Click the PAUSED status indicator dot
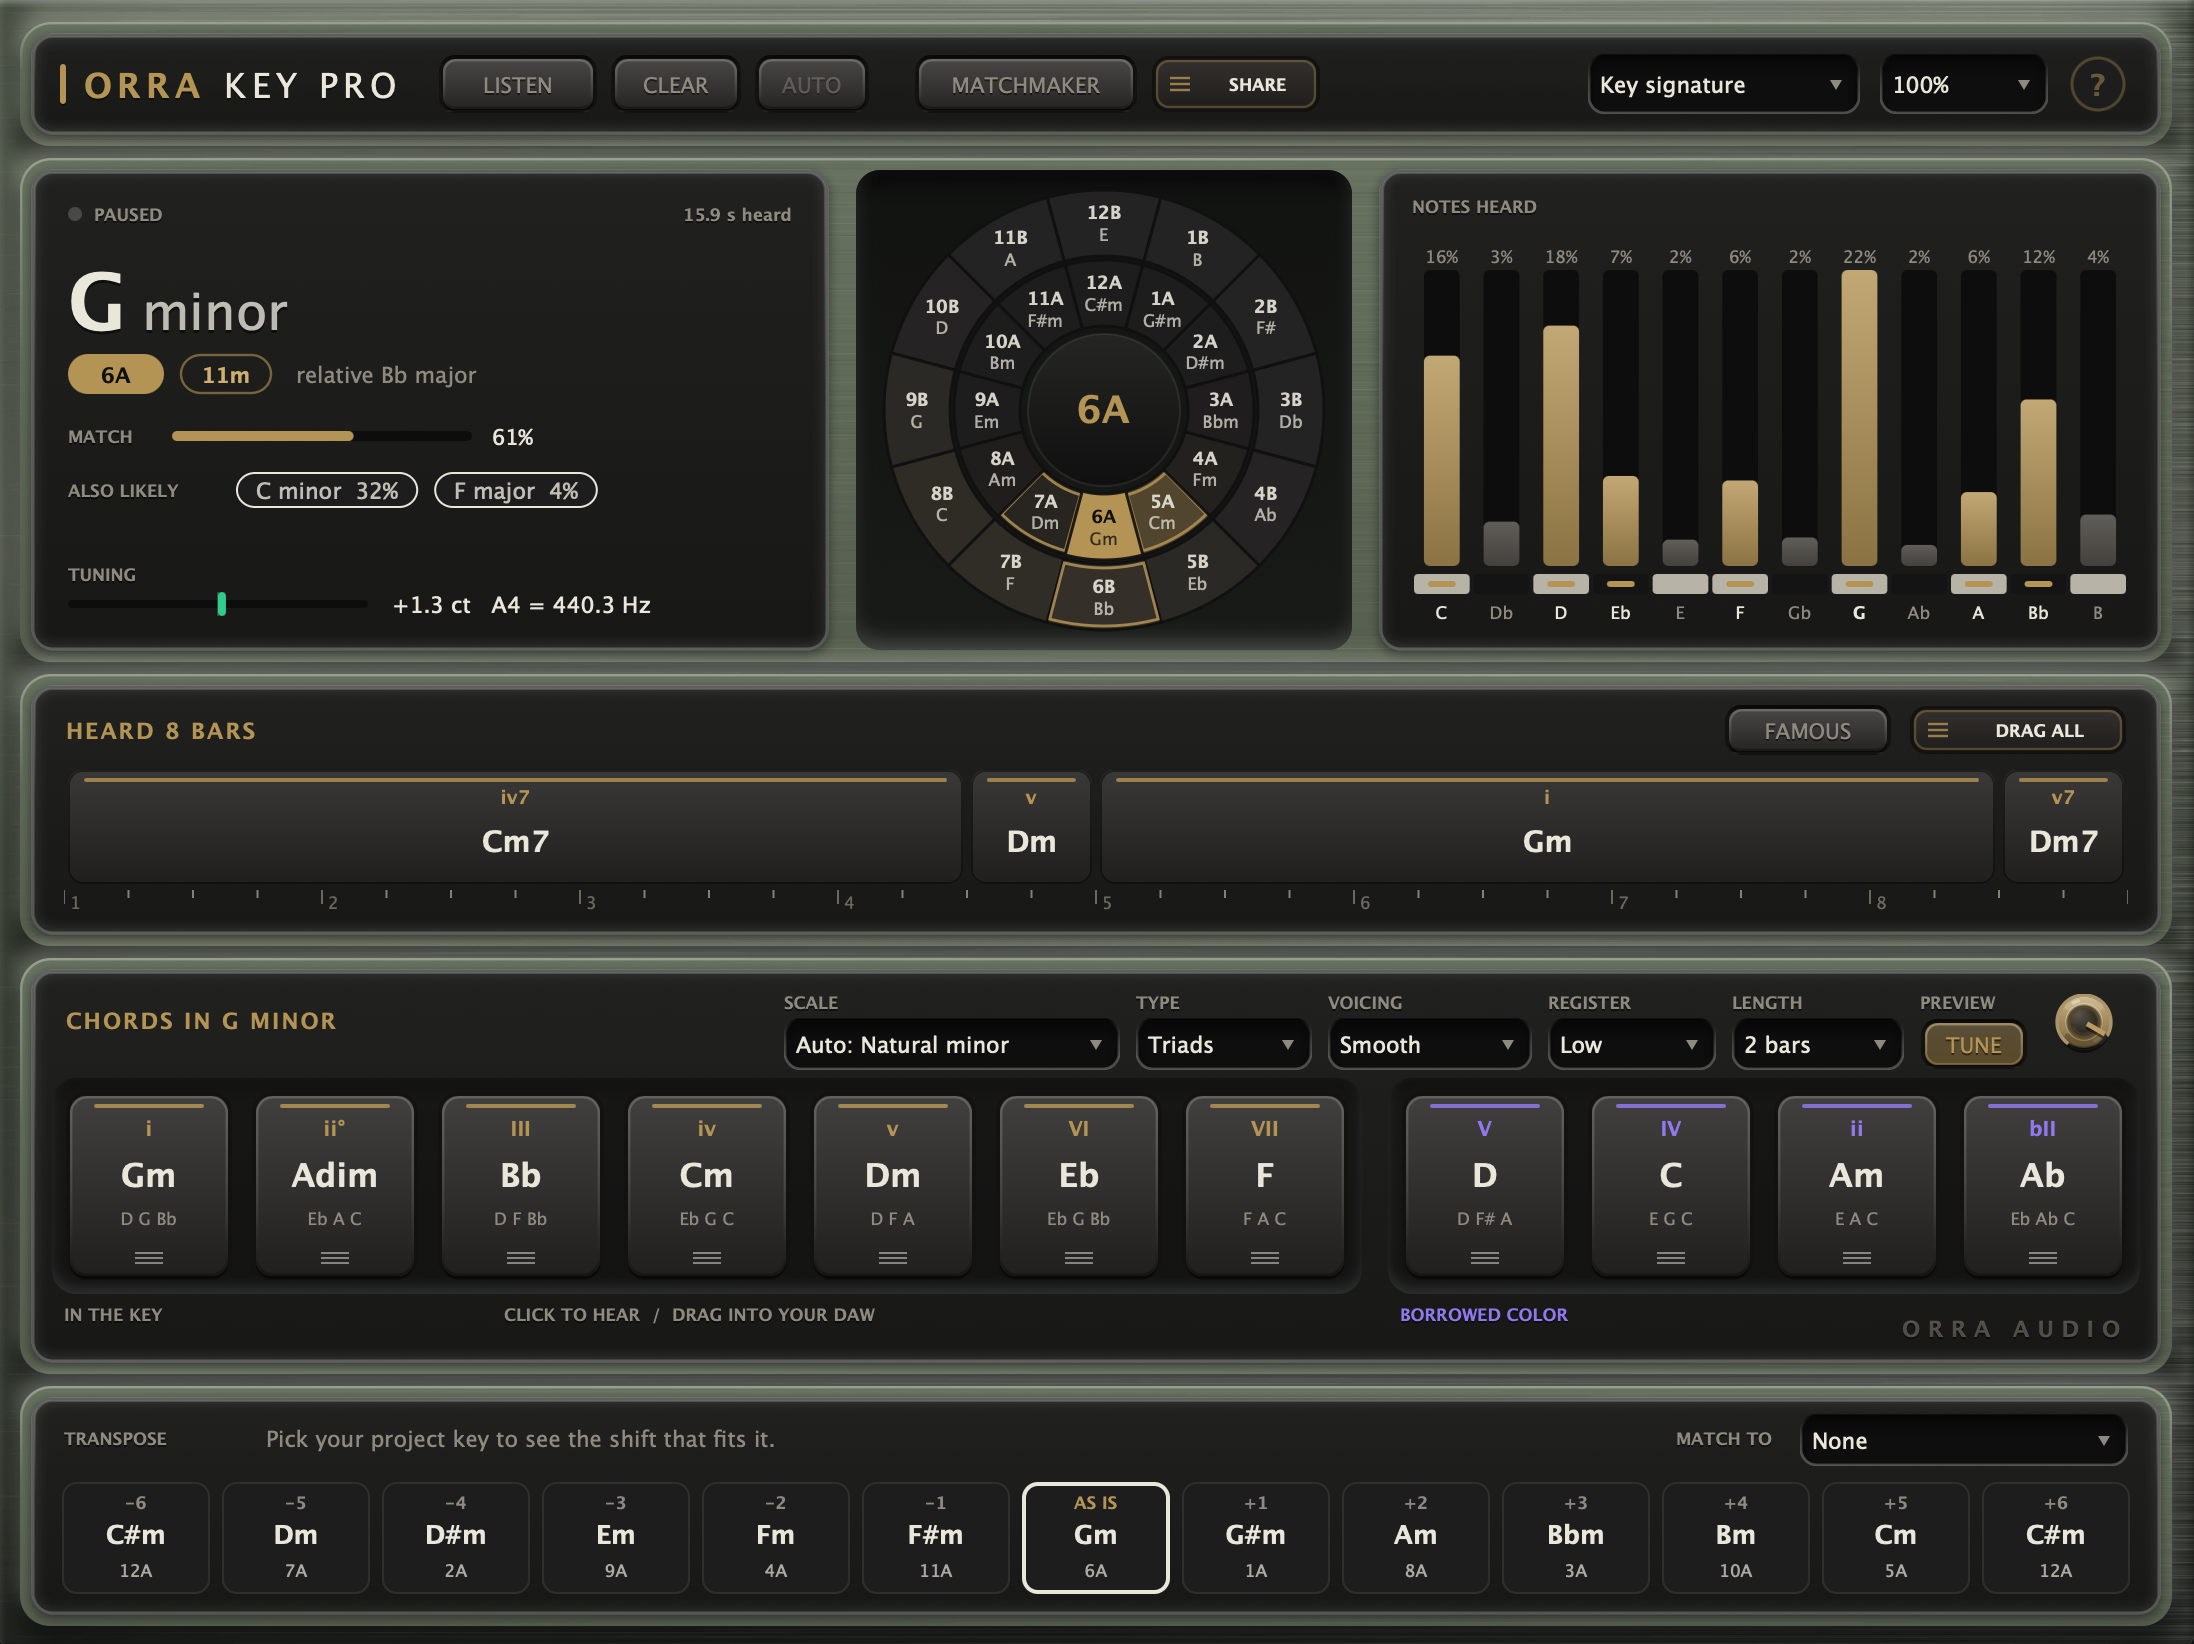Viewport: 2194px width, 1644px height. click(x=75, y=214)
